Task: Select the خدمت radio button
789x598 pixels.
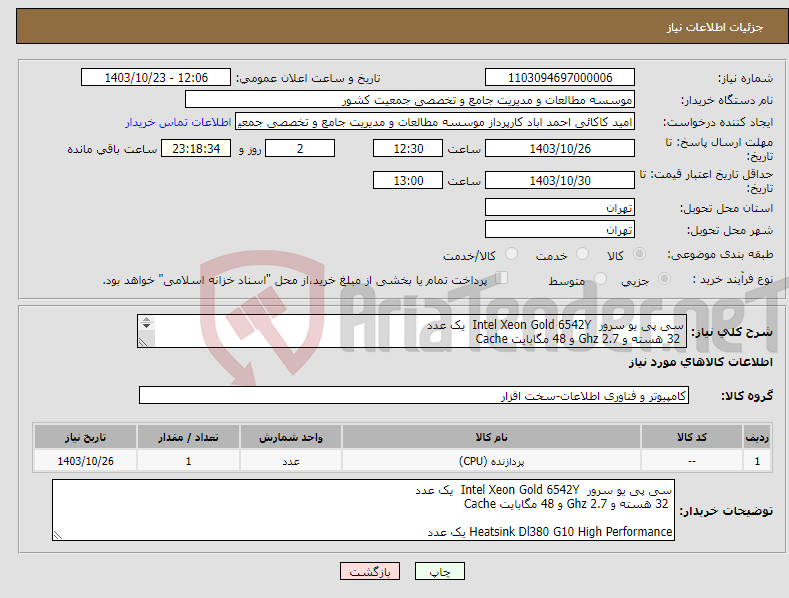Action: [x=582, y=254]
